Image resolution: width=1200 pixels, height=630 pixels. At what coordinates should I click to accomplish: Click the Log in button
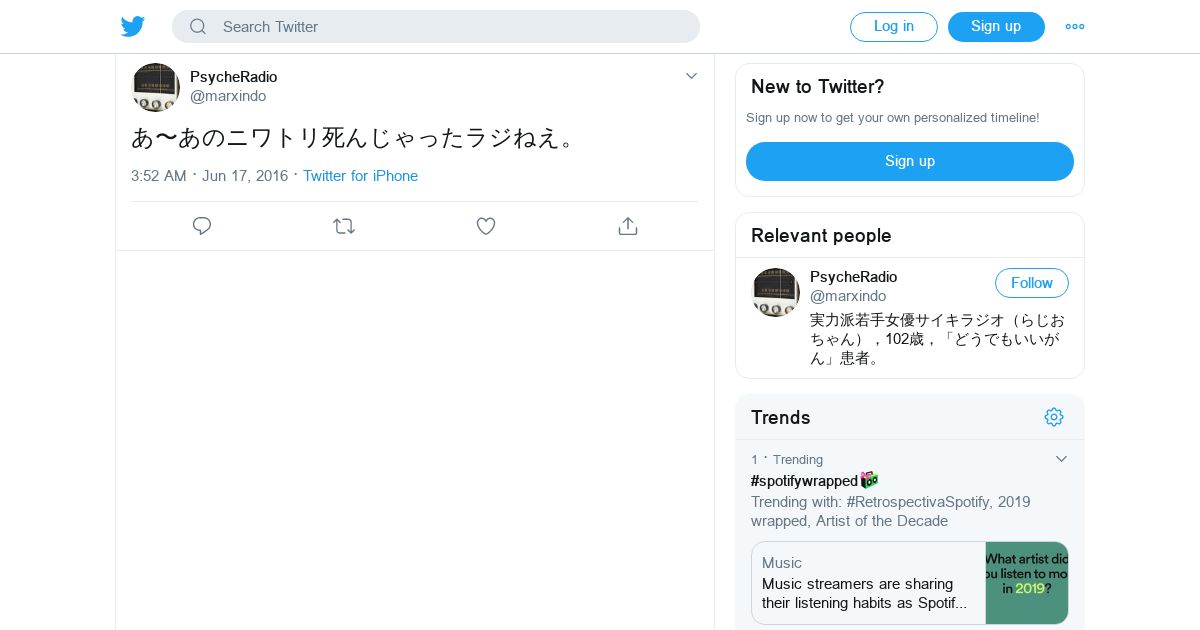click(894, 27)
